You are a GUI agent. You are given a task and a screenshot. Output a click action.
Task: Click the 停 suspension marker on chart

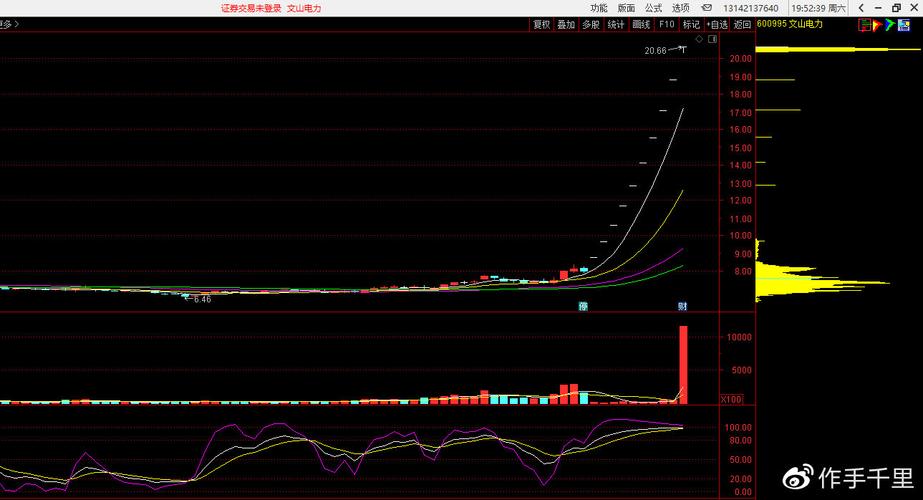583,305
